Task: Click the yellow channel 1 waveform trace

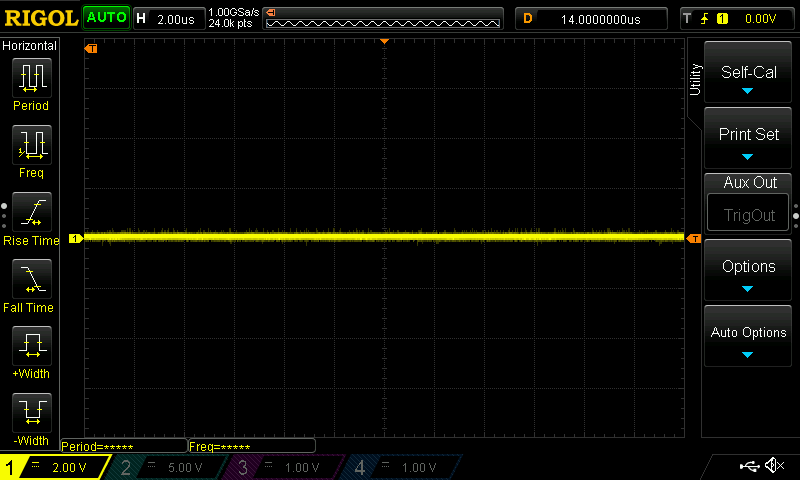Action: tap(384, 237)
